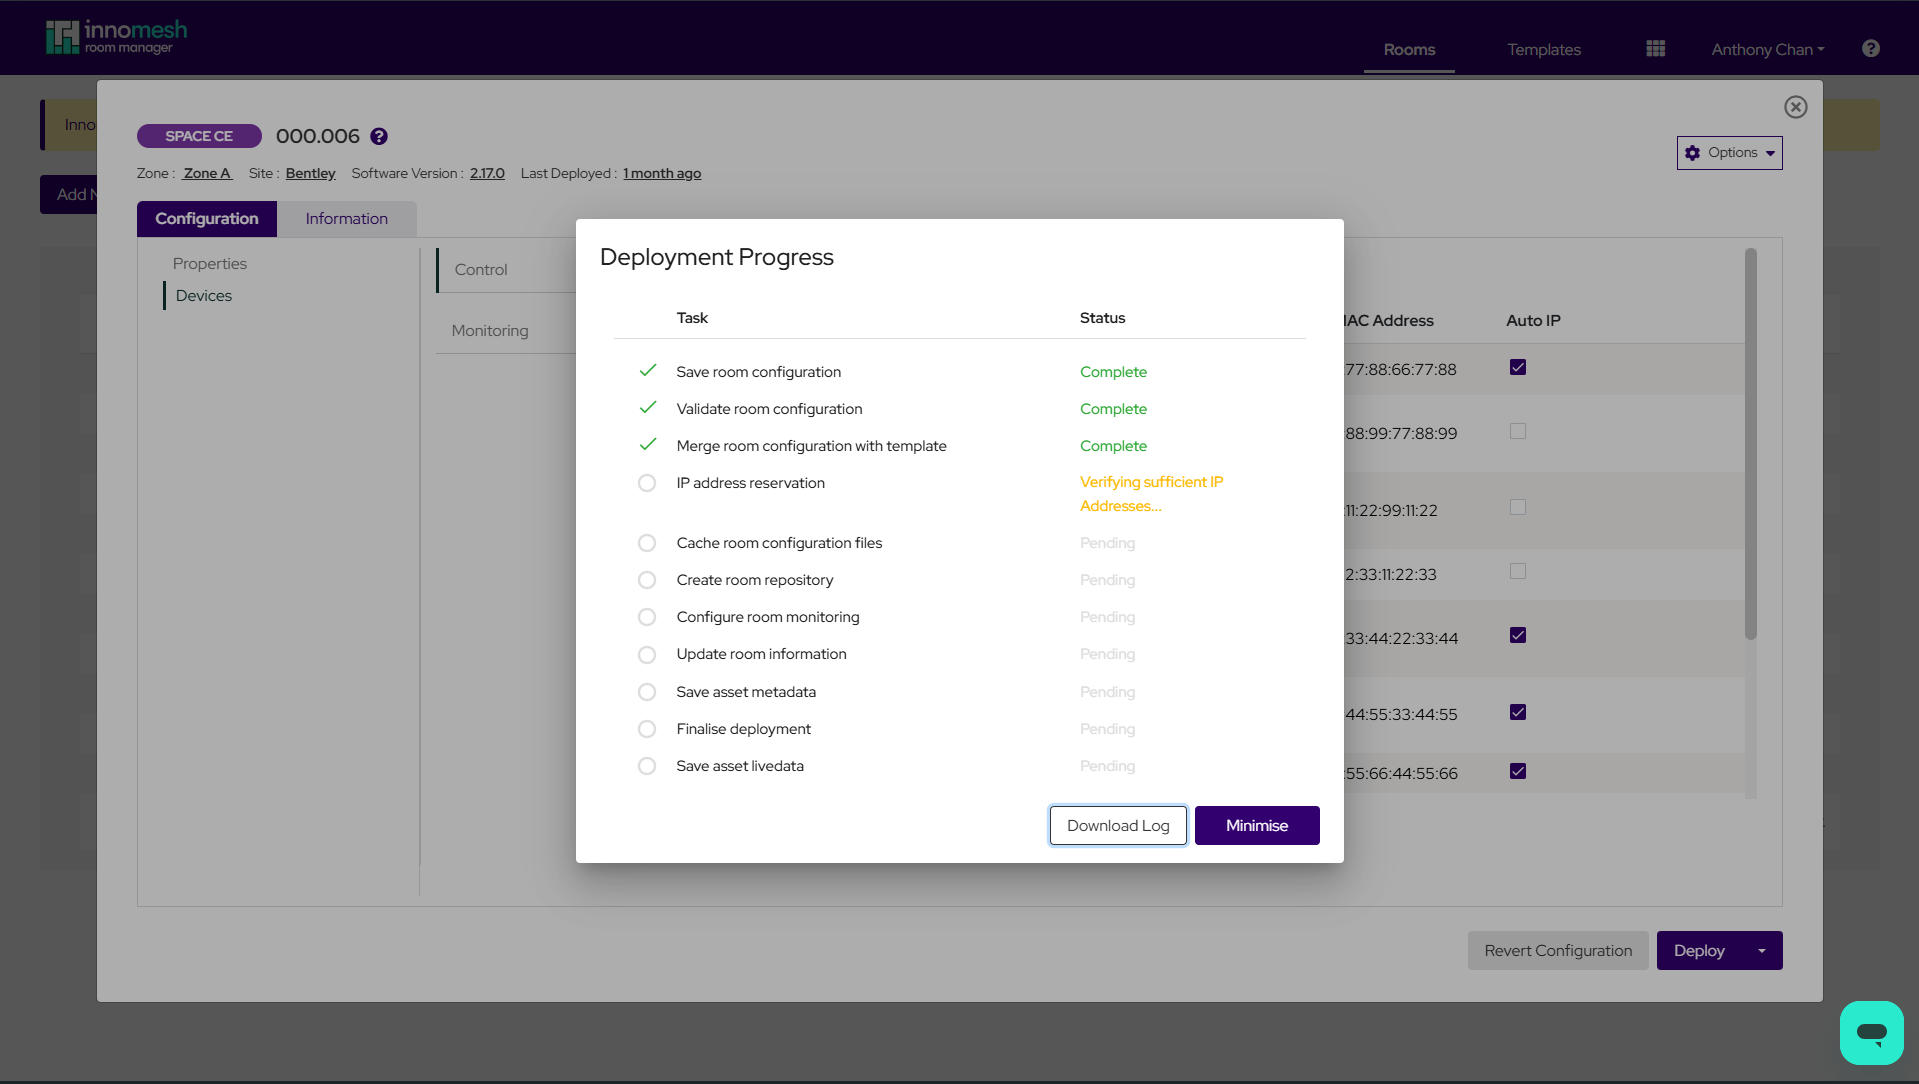
Task: Click the Download Log button
Action: pyautogui.click(x=1117, y=825)
